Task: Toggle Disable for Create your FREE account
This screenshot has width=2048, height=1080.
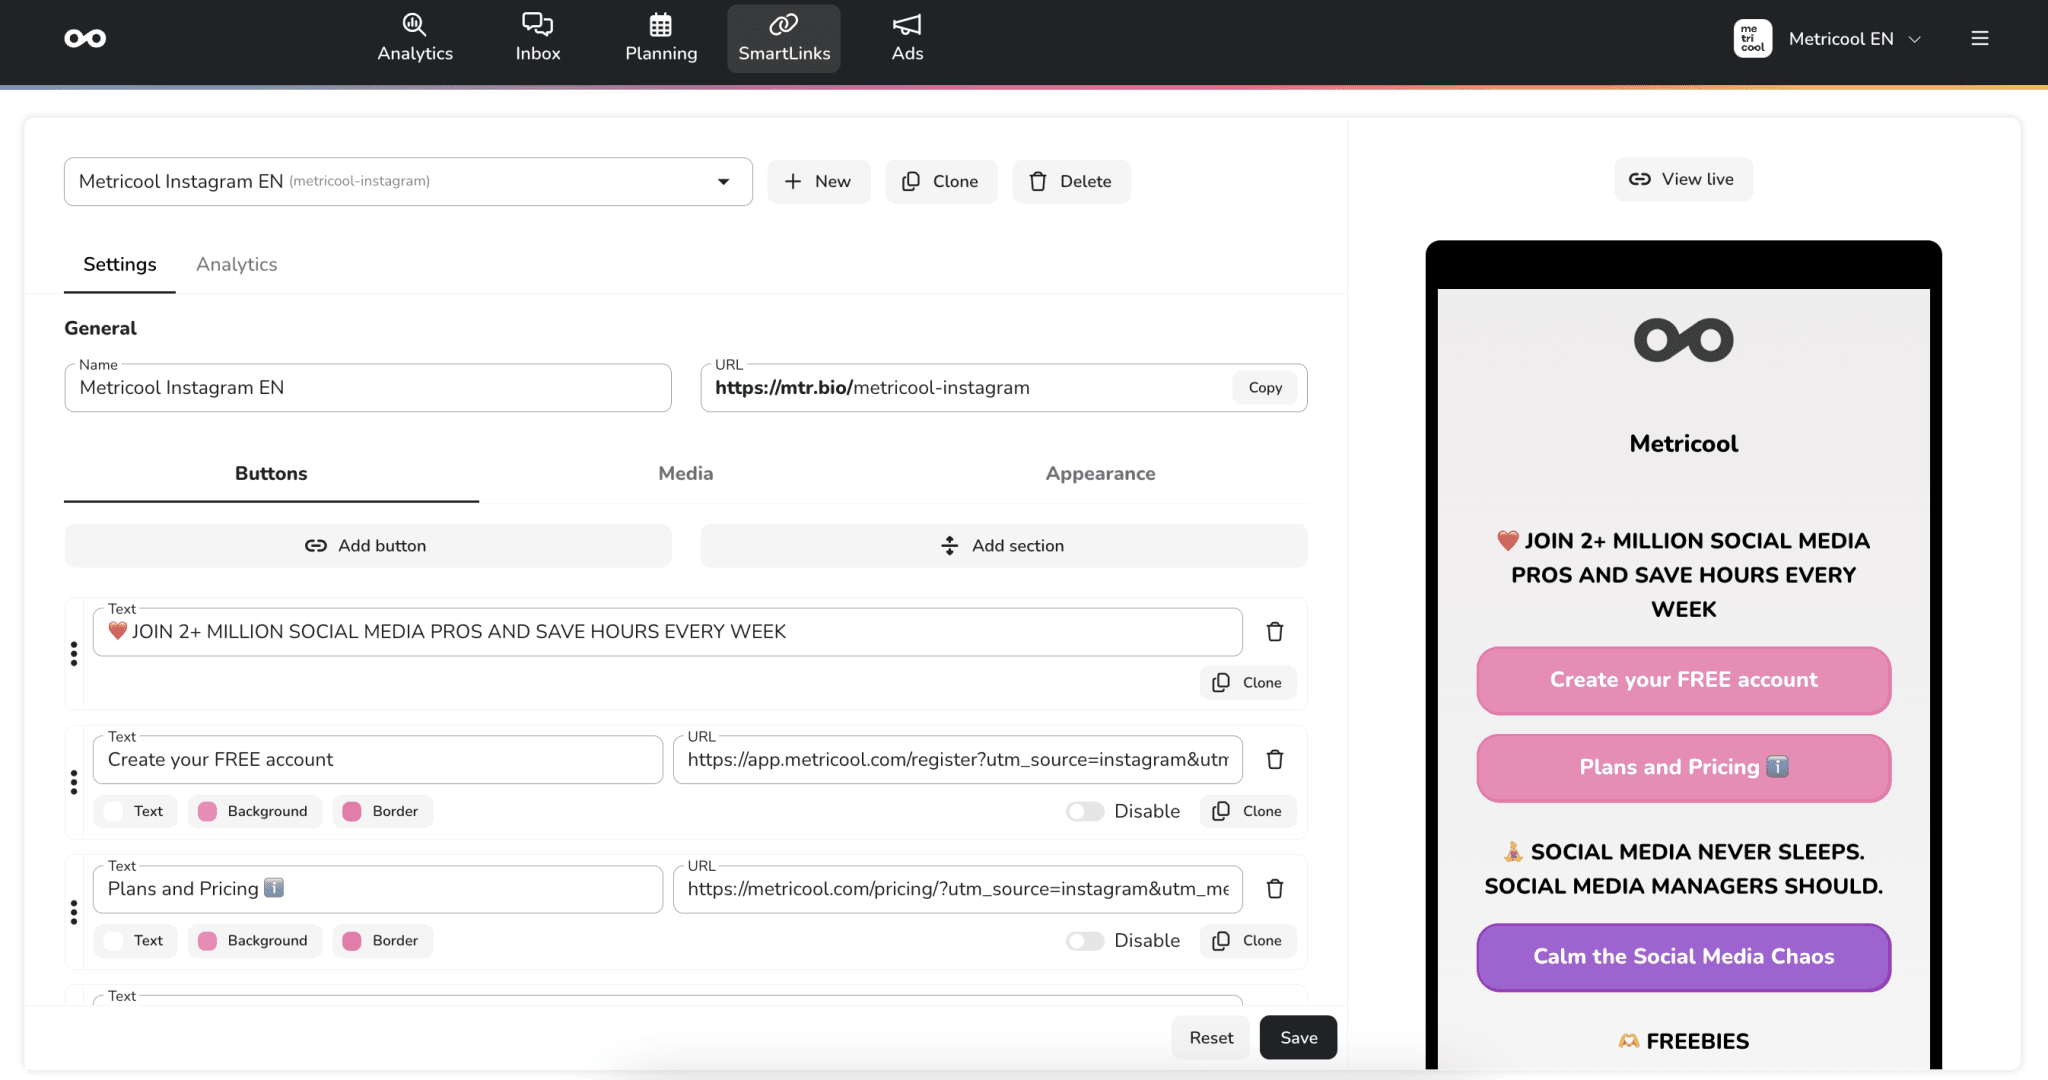Action: tap(1084, 812)
